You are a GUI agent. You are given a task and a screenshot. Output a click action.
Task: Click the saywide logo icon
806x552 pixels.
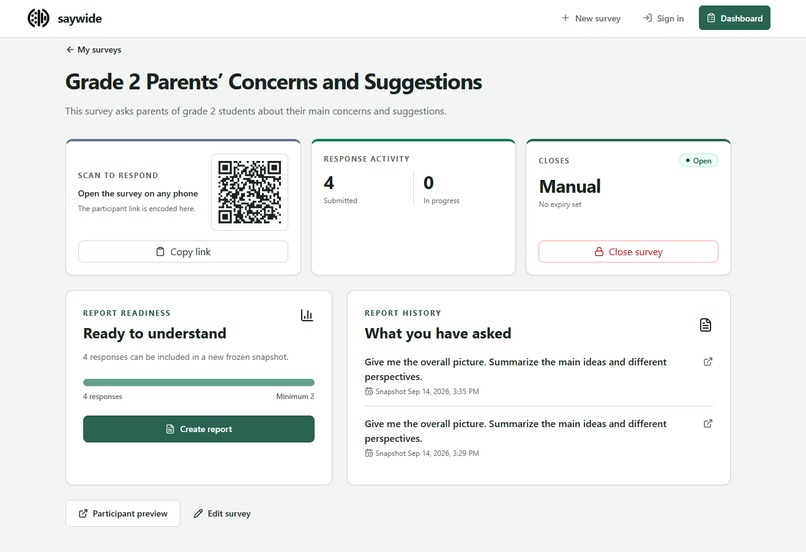click(x=39, y=18)
